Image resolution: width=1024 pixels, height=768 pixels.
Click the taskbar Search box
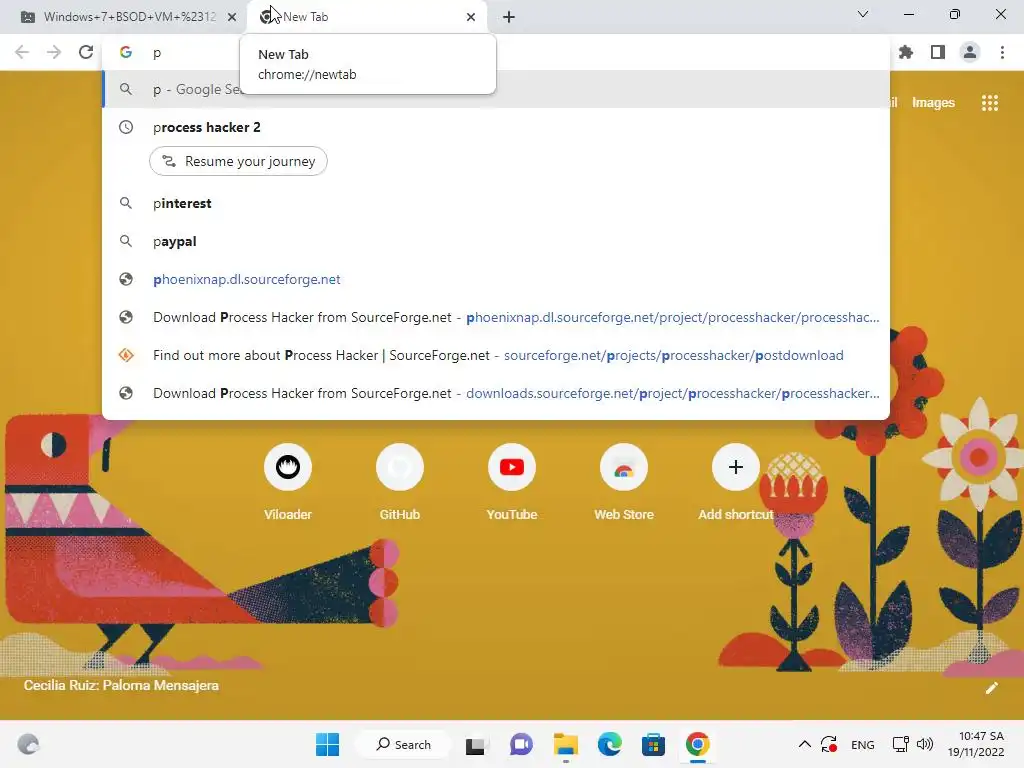tap(403, 744)
